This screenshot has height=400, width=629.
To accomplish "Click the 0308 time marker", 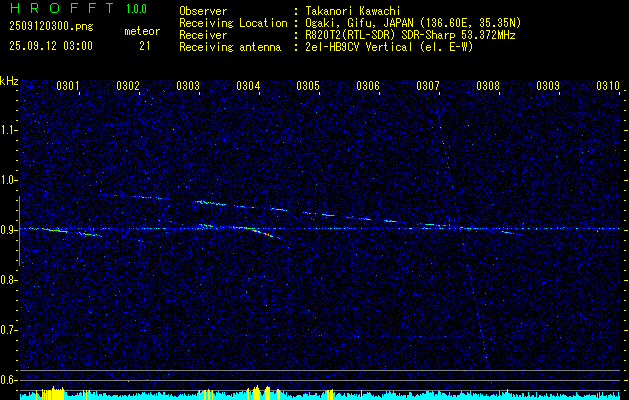I will tap(488, 85).
